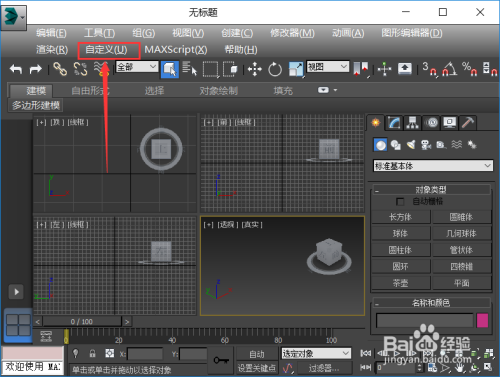Select the Cameras category icon
Viewport: 500px width, 377px height.
426,145
